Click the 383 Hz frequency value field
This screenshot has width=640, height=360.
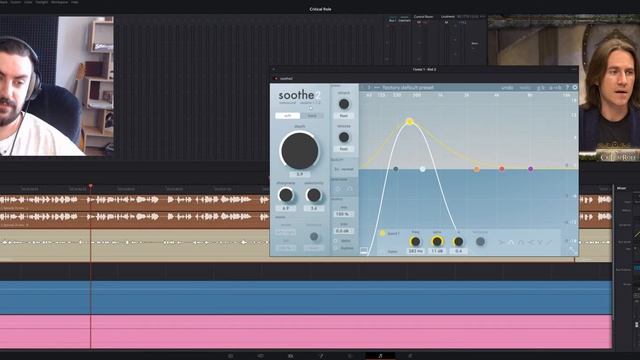tap(415, 251)
